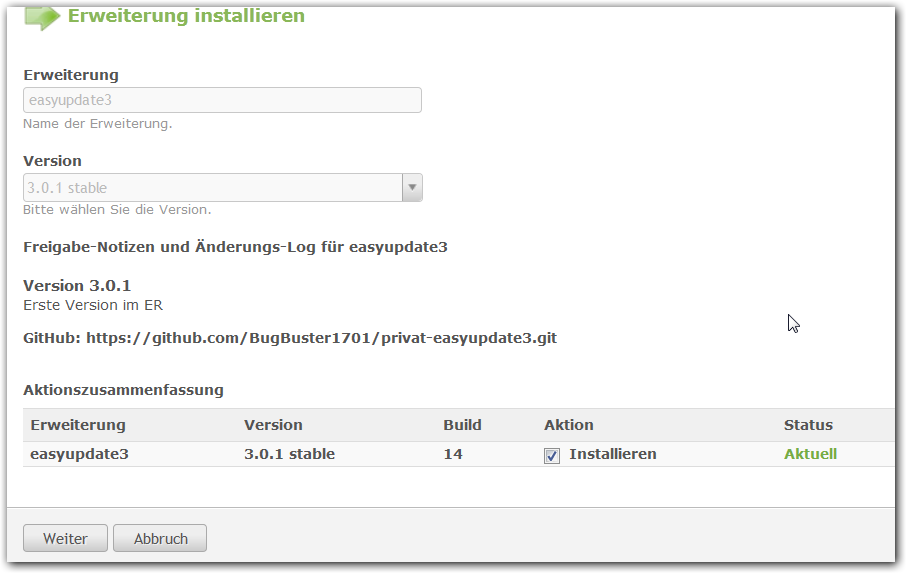Viewport: 906px width, 573px height.
Task: Click the build number 14 cell
Action: (x=452, y=454)
